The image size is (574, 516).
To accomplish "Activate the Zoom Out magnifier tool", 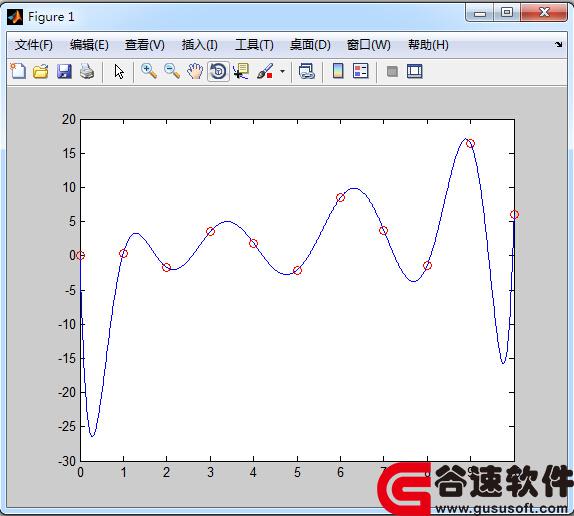I will (171, 71).
